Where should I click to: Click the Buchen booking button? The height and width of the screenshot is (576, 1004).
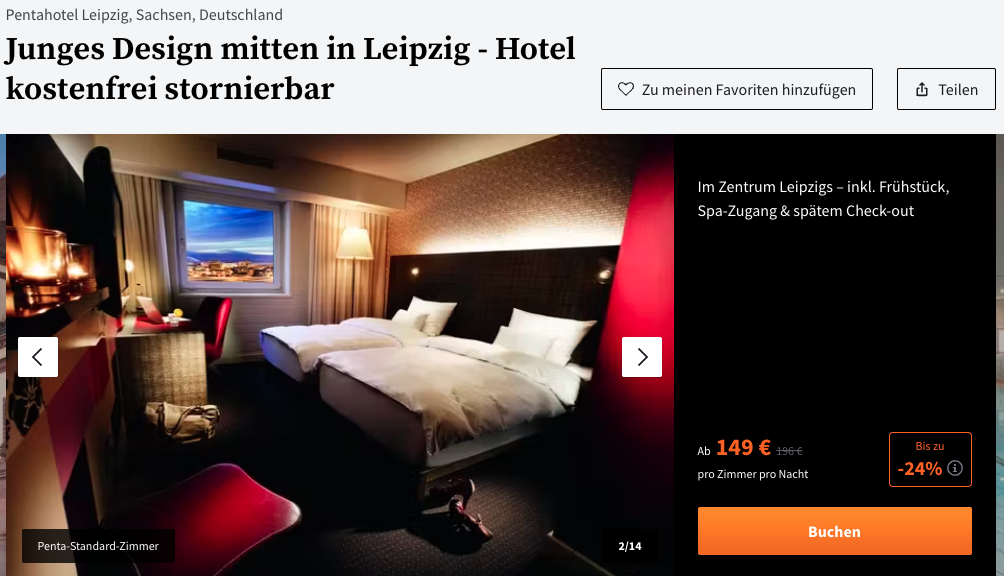tap(834, 531)
